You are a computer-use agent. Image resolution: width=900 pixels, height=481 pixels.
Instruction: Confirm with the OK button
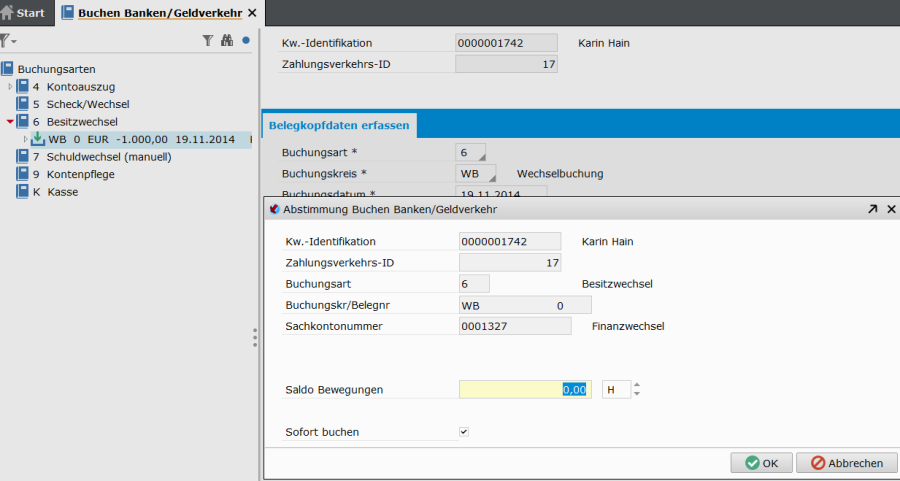pyautogui.click(x=761, y=463)
